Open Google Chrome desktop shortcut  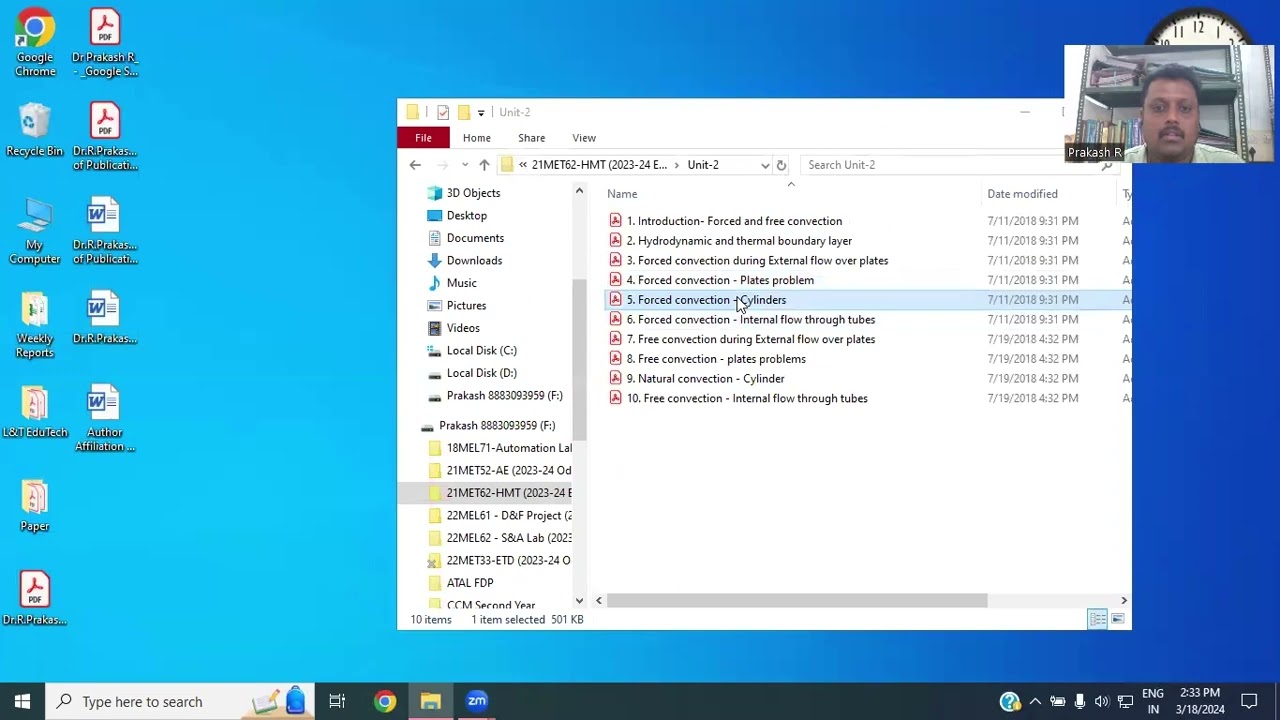click(x=35, y=43)
